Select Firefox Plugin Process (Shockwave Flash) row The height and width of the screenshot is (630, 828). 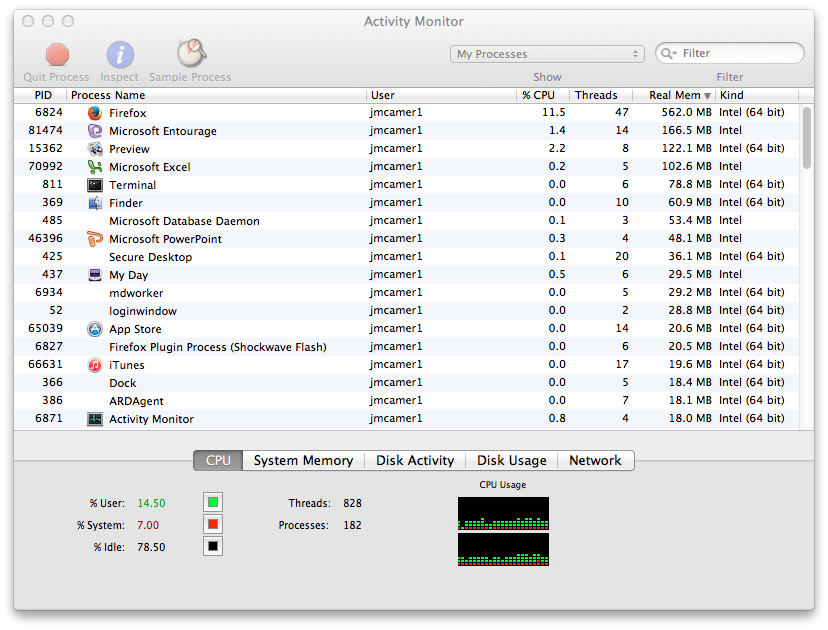(407, 347)
